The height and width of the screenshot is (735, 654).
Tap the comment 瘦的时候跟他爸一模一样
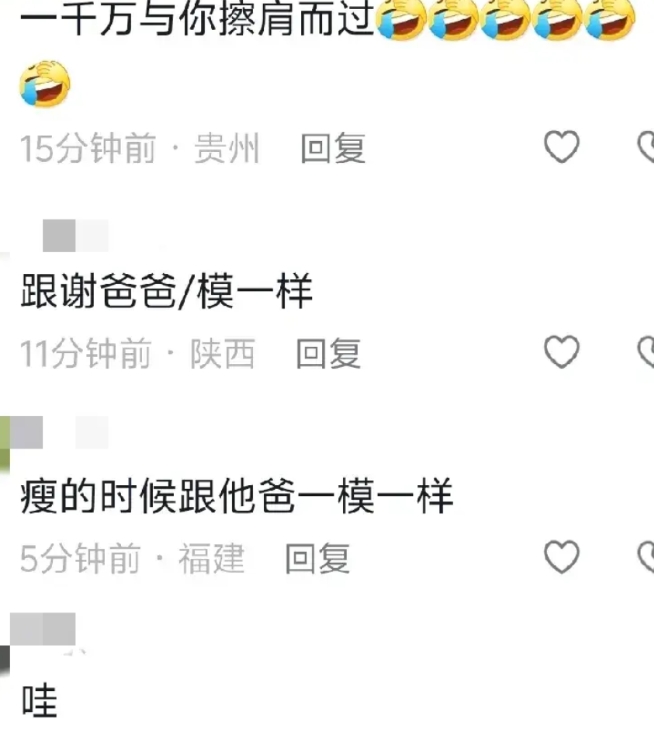click(237, 496)
